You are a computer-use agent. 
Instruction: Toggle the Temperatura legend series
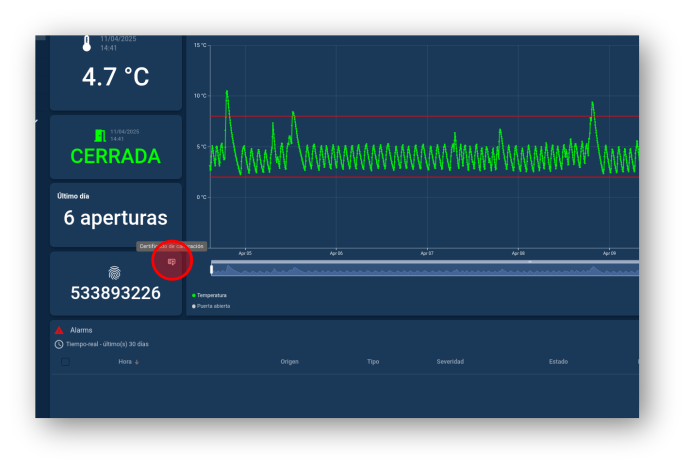click(209, 295)
